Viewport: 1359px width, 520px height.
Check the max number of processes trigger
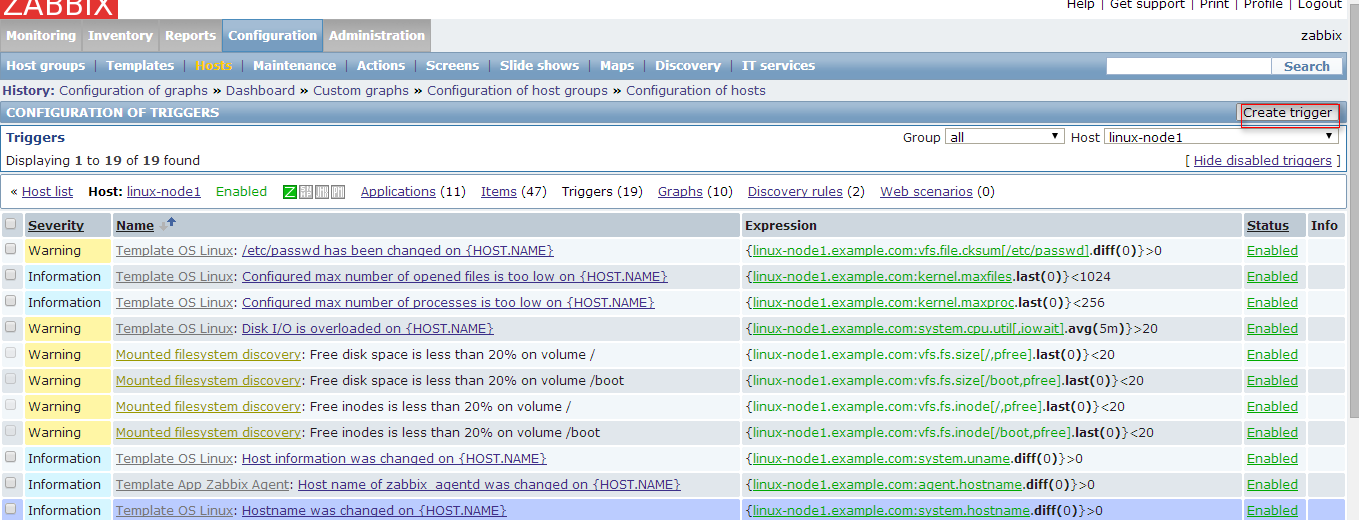click(10, 302)
